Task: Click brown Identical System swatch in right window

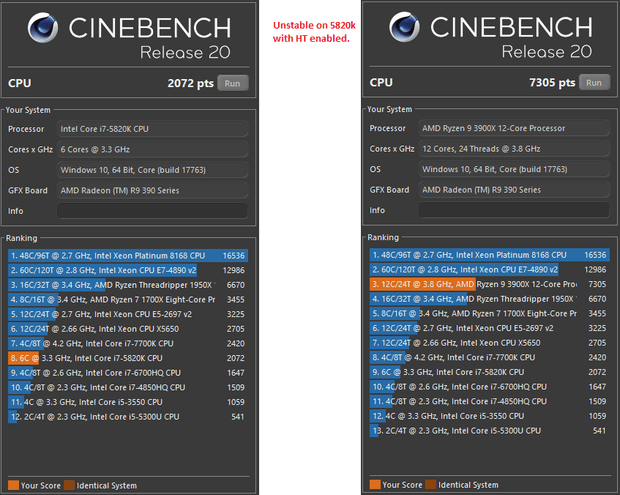Action: [x=431, y=484]
